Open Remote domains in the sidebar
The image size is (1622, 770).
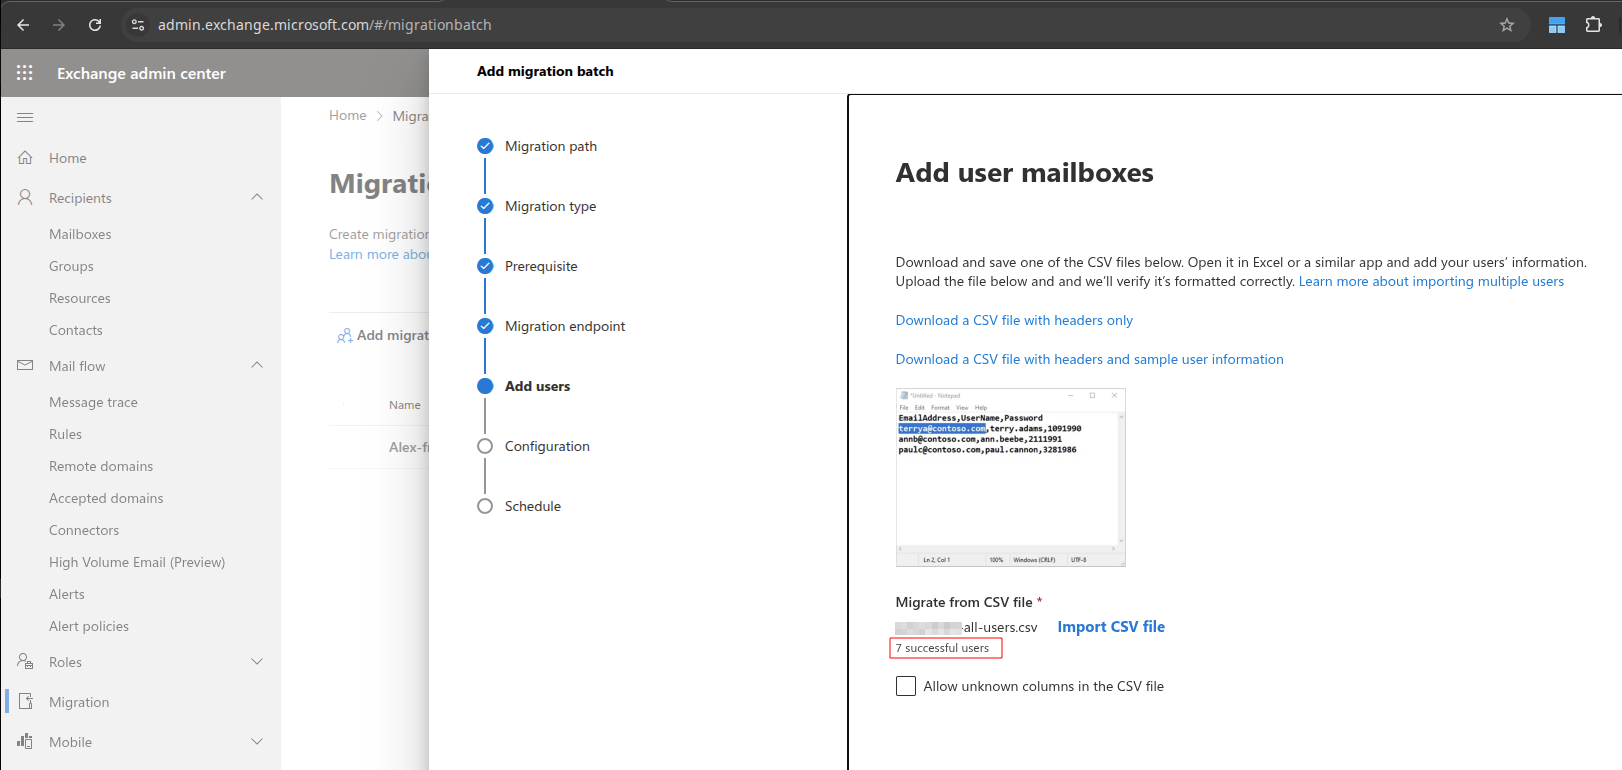(x=101, y=466)
